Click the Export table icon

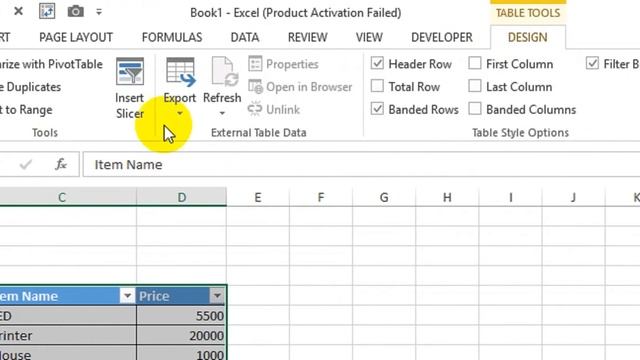[180, 72]
